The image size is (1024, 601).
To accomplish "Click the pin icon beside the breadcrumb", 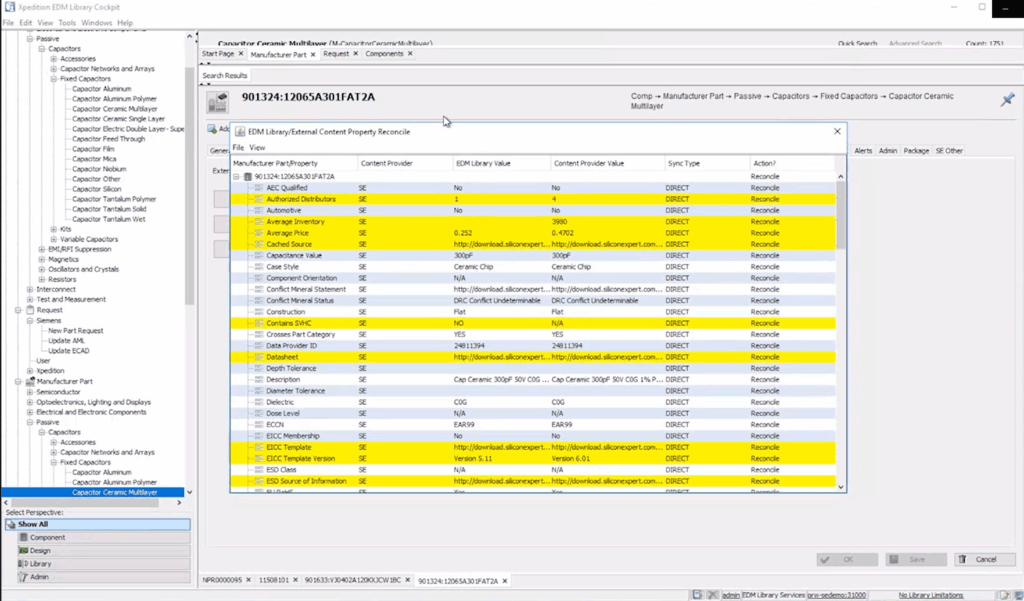I will coord(1007,100).
